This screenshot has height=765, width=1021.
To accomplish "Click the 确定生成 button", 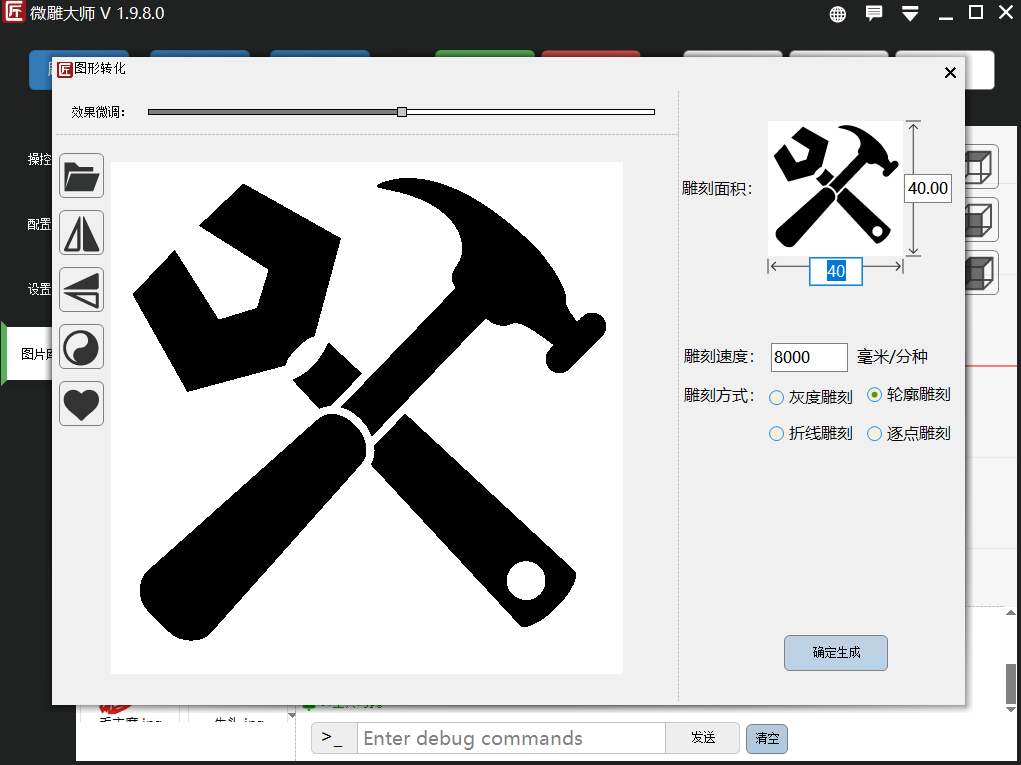I will click(835, 652).
